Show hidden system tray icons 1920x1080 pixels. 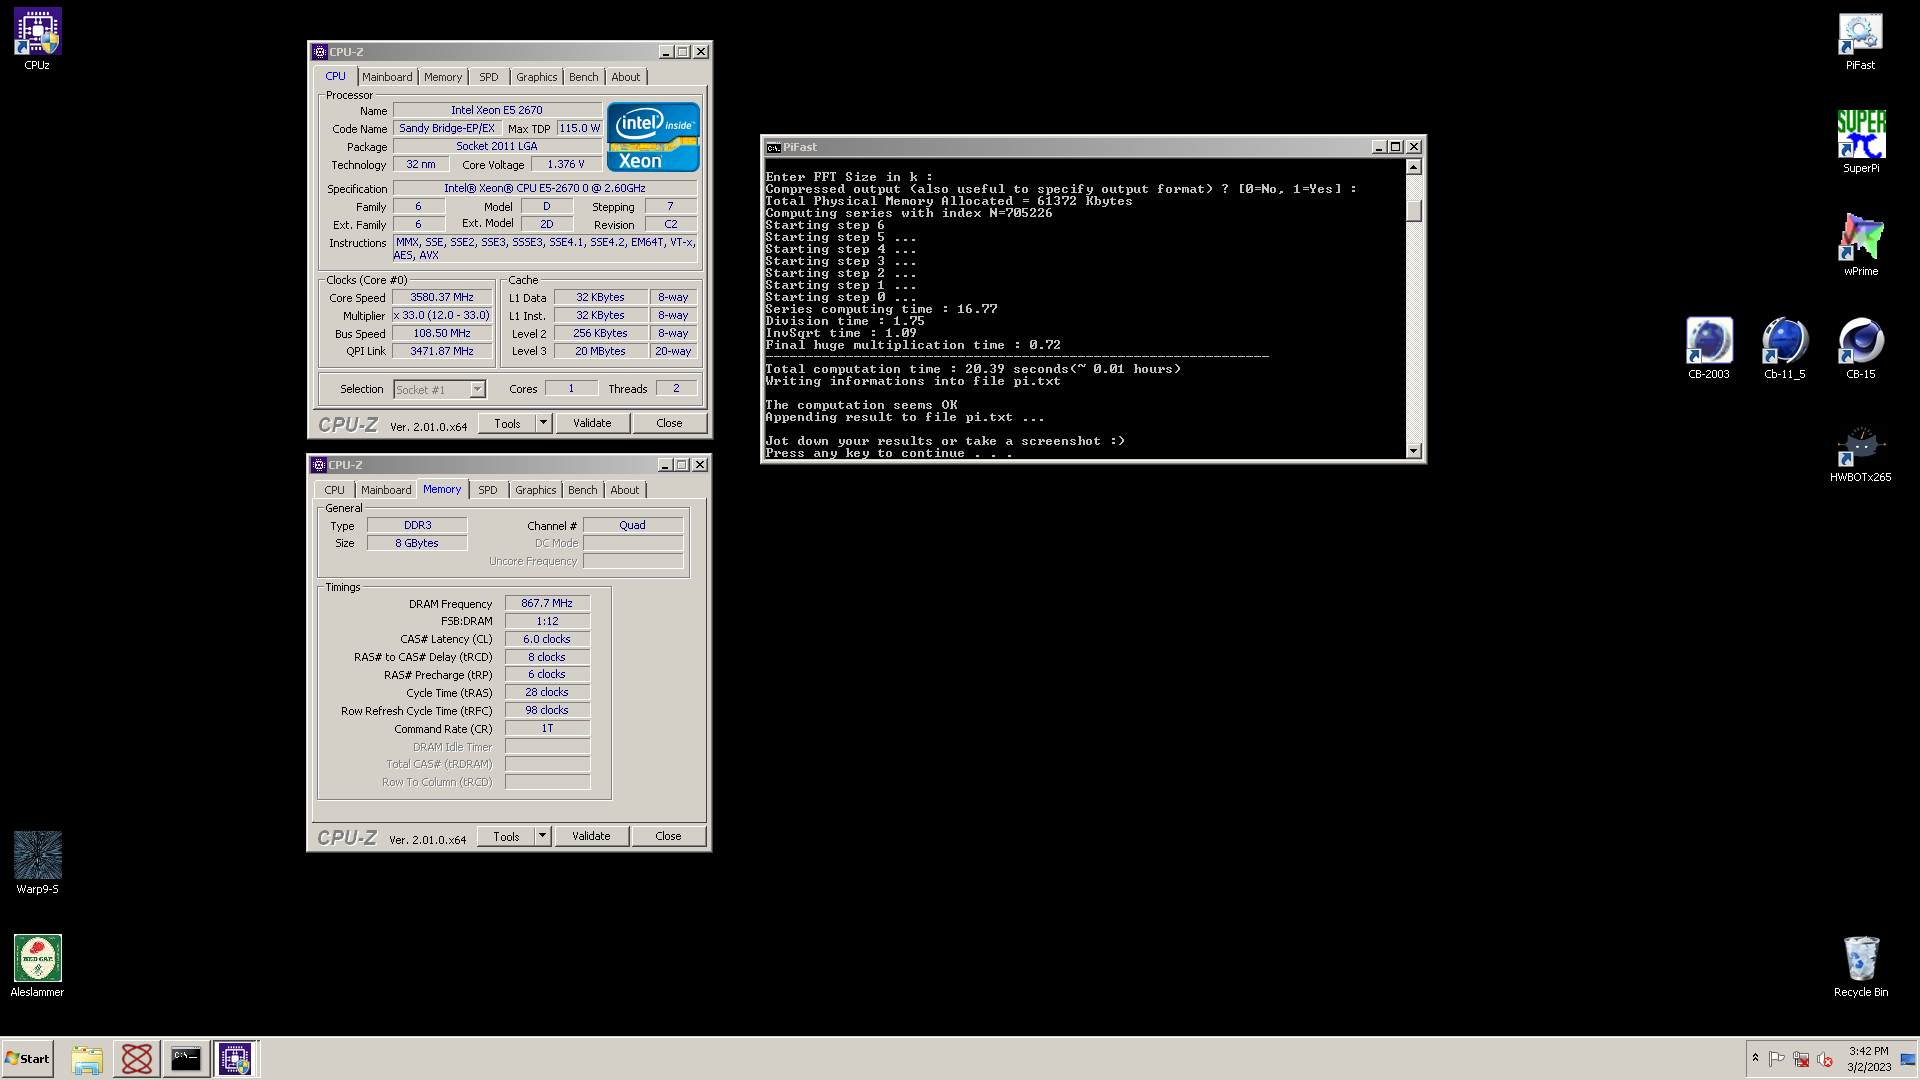point(1755,1058)
